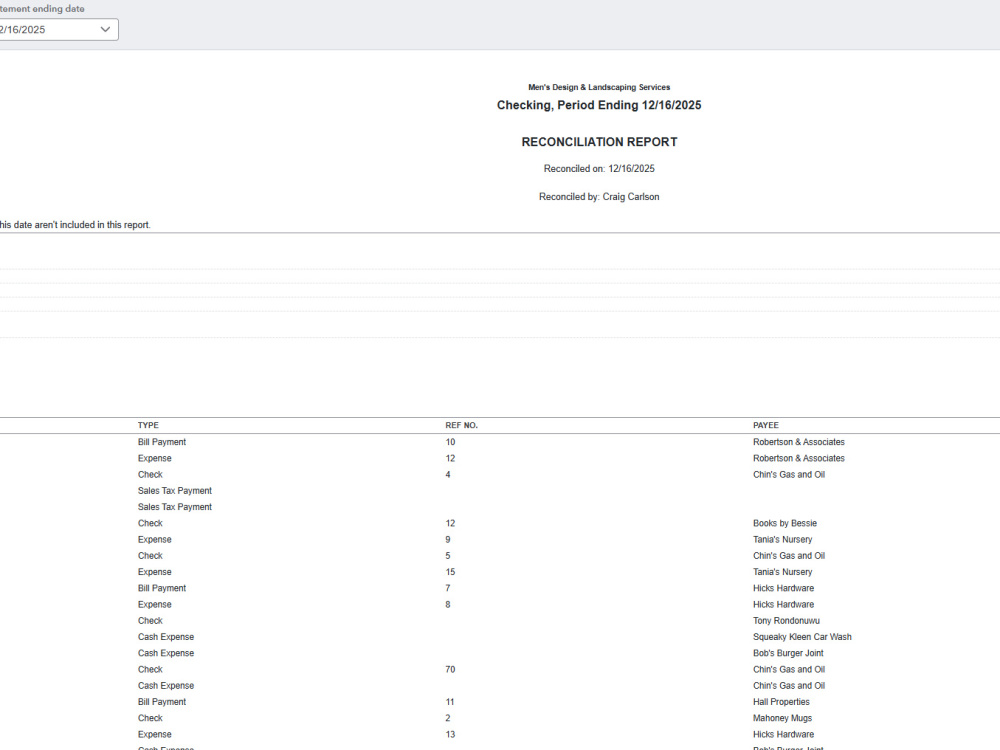Select Mahoney Mugs payee
This screenshot has height=750, width=1000.
click(782, 718)
